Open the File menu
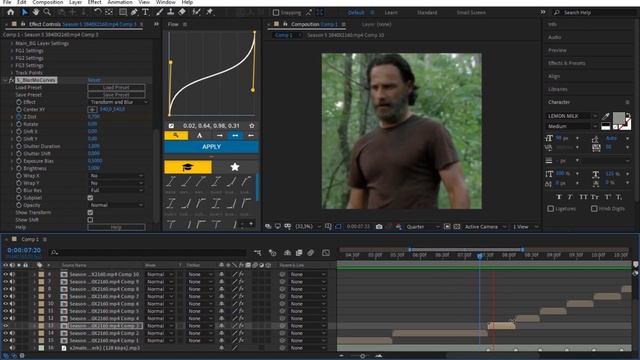Screen dimensions: 640x360 7,2
